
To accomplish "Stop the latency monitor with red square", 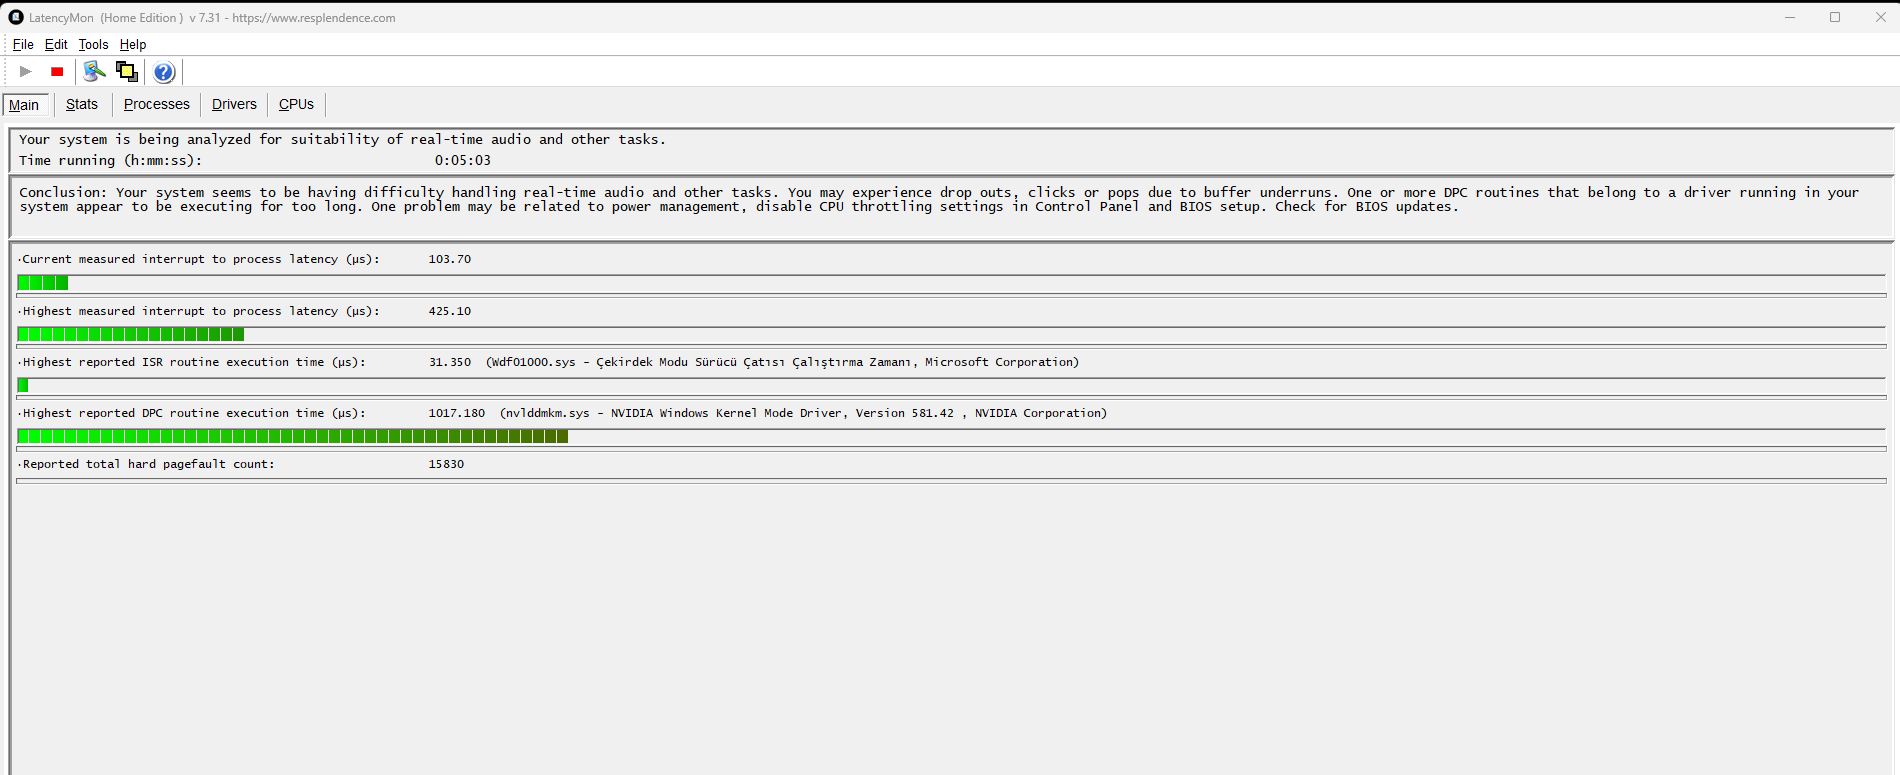I will pyautogui.click(x=57, y=71).
